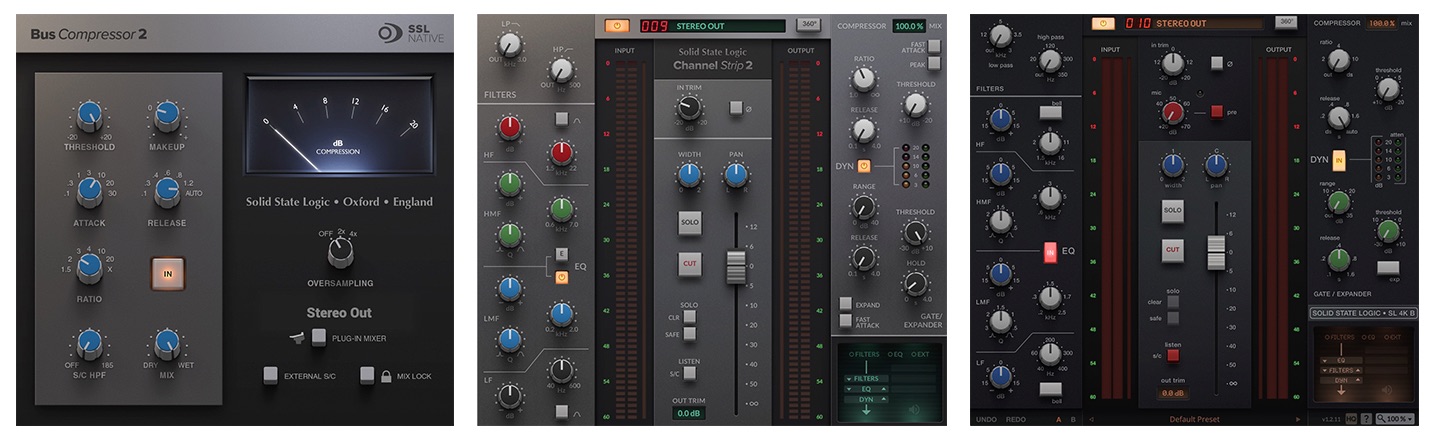Click the red HF gain knob in Channel Strip 2
Screen dimensions: 1438x438
coord(510,126)
